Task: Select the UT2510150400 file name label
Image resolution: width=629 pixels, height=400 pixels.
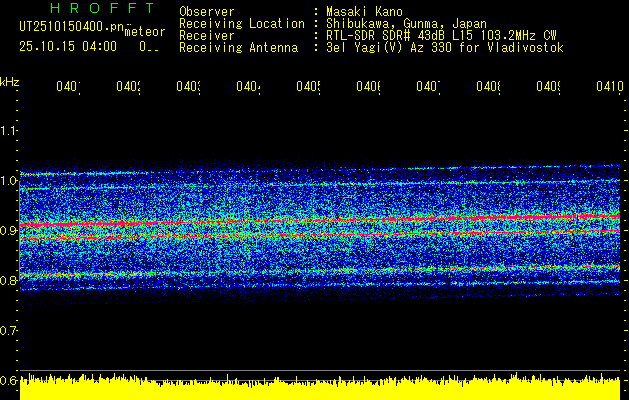Action: click(x=65, y=28)
